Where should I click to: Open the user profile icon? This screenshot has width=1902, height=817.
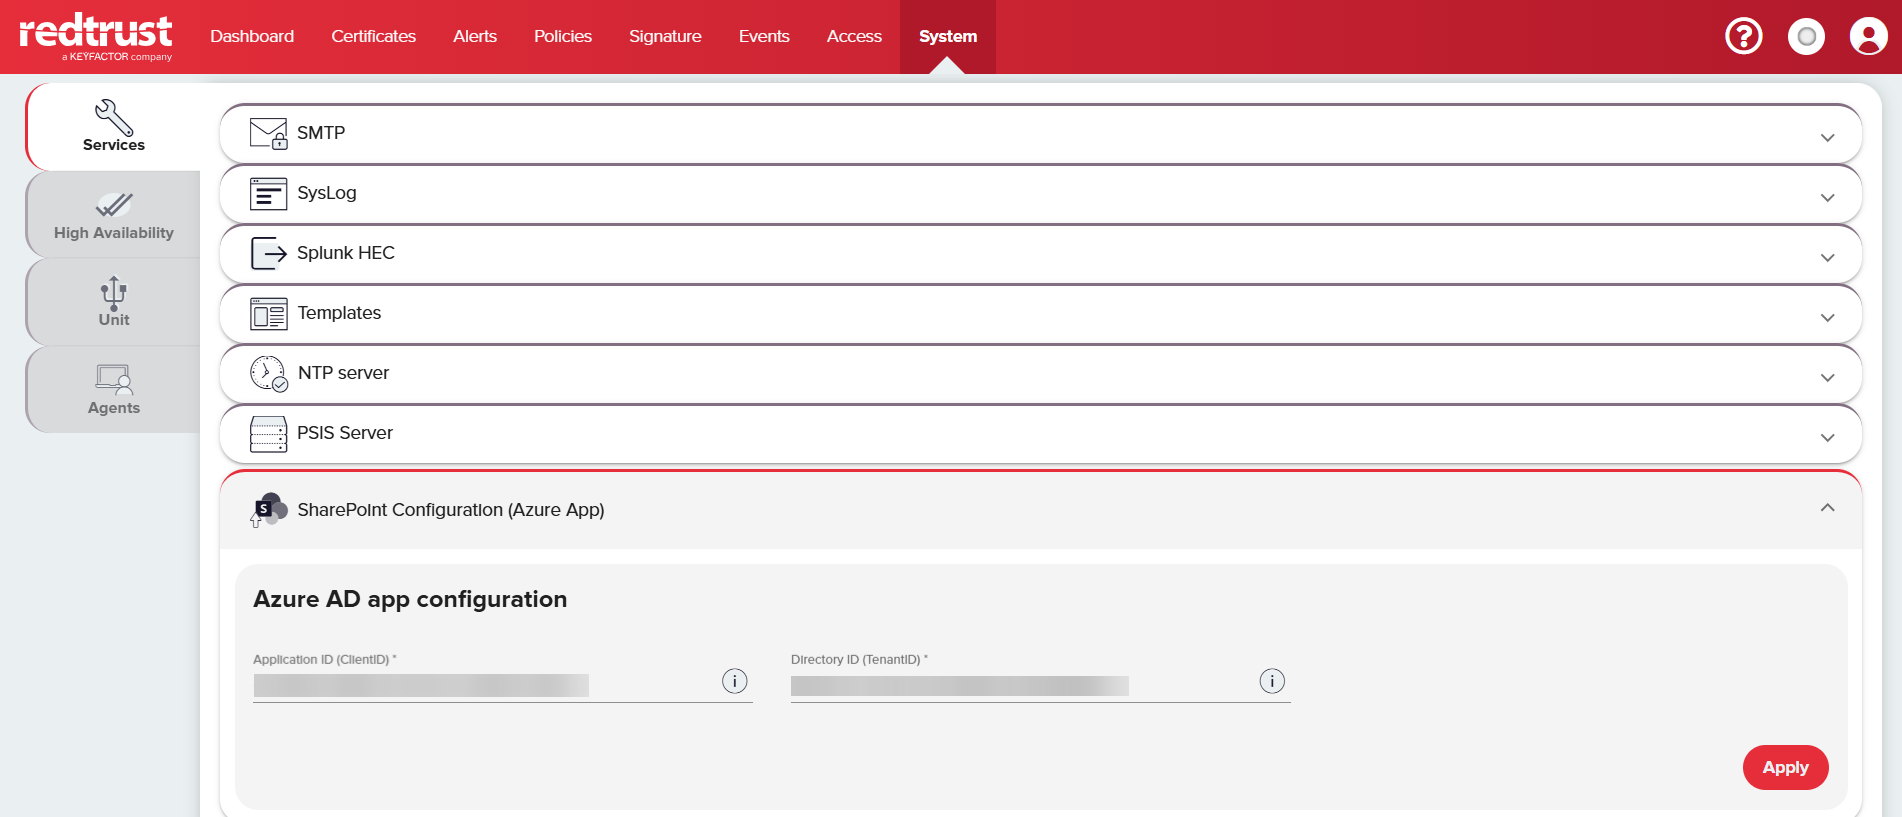tap(1868, 37)
